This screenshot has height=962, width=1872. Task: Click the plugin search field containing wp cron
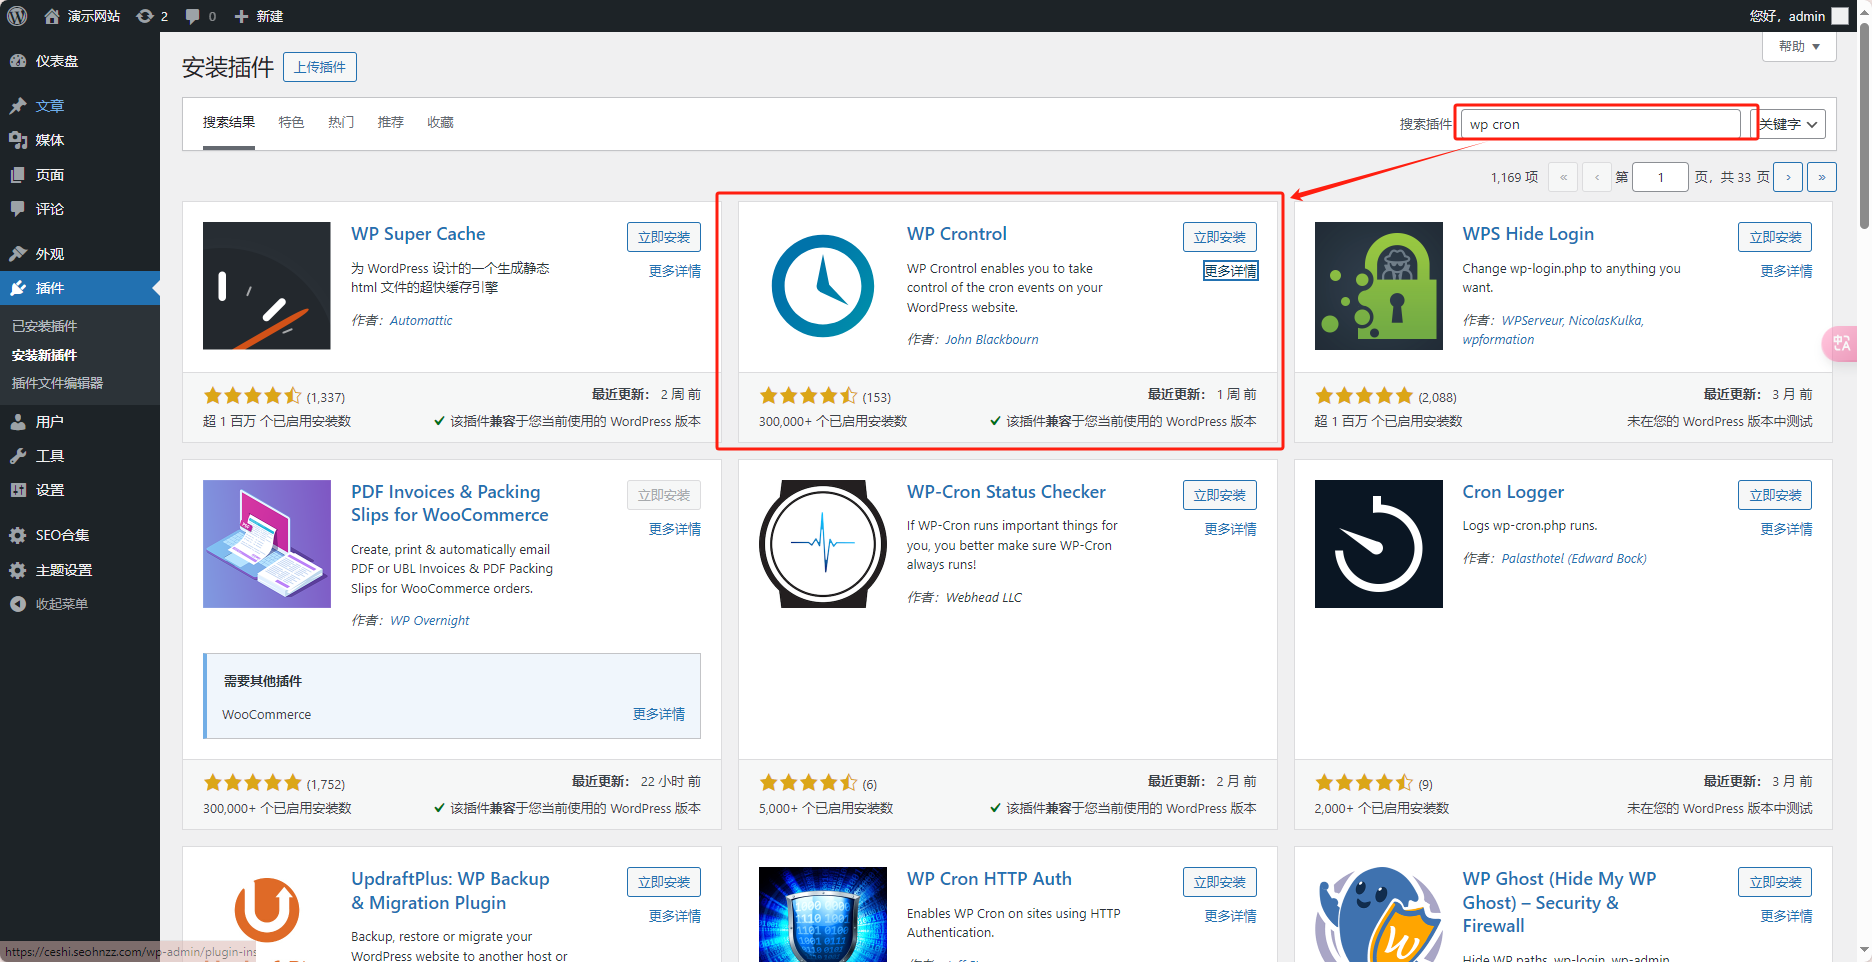1601,124
